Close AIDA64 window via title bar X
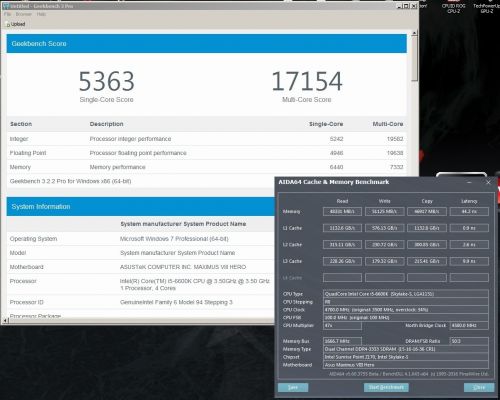The width and height of the screenshot is (500, 400). 488,182
